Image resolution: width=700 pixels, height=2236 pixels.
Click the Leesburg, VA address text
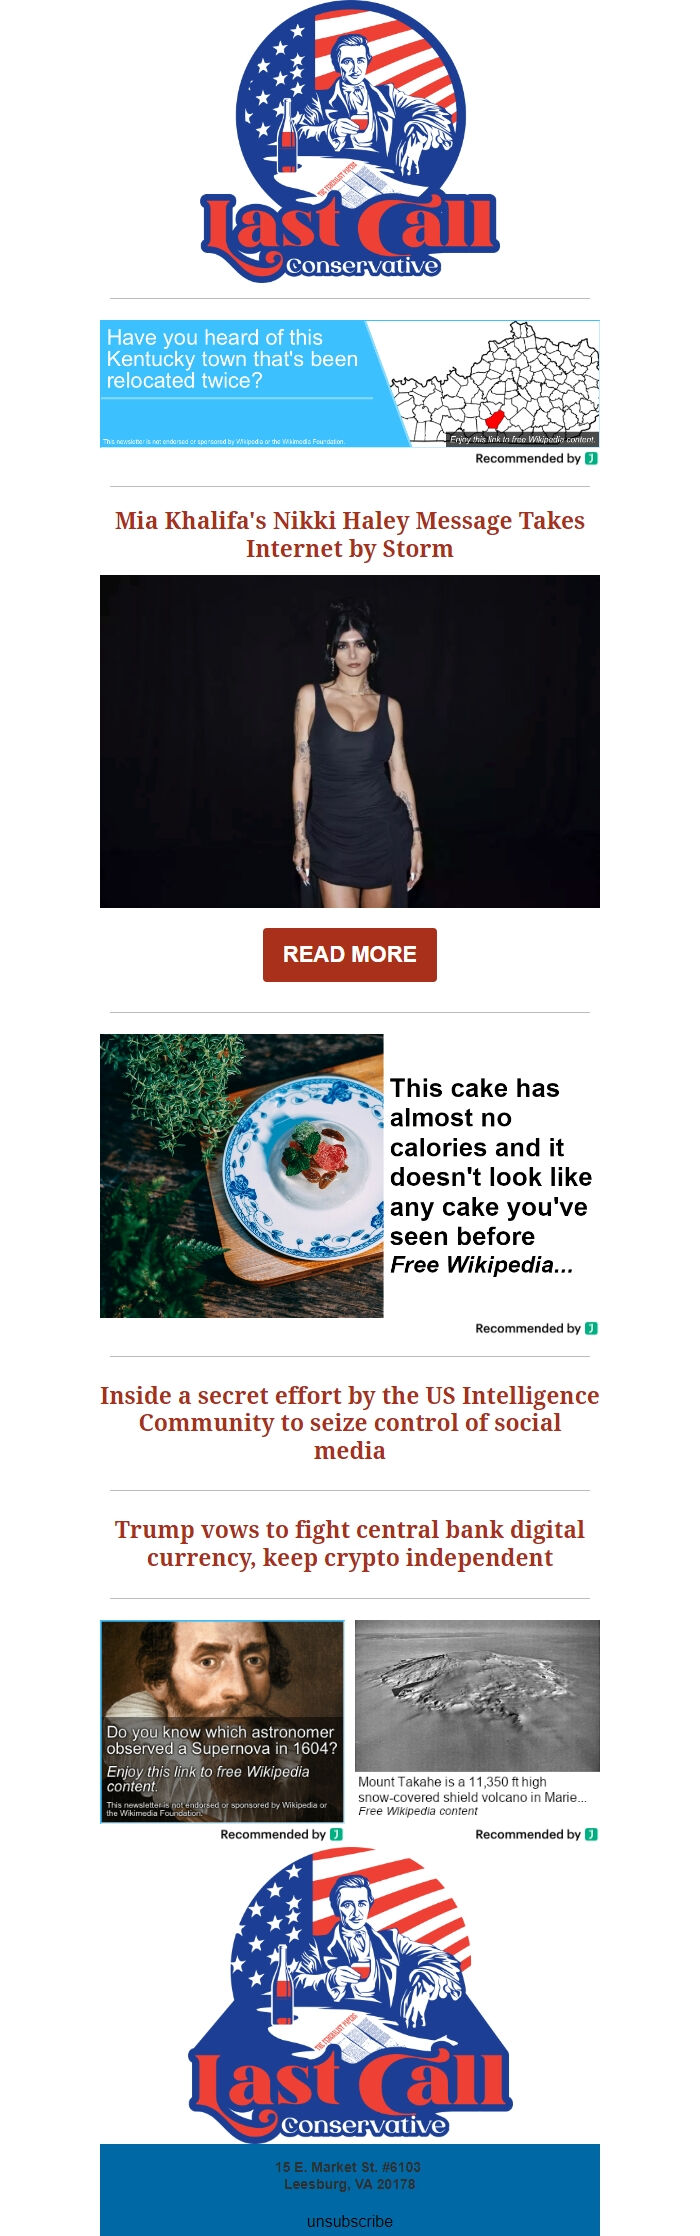349,2184
